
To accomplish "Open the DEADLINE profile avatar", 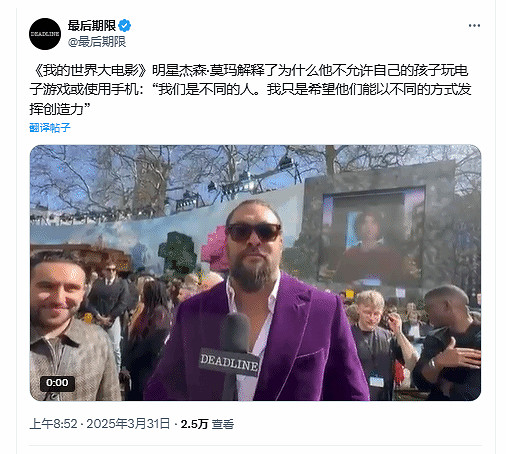I will 45,34.
